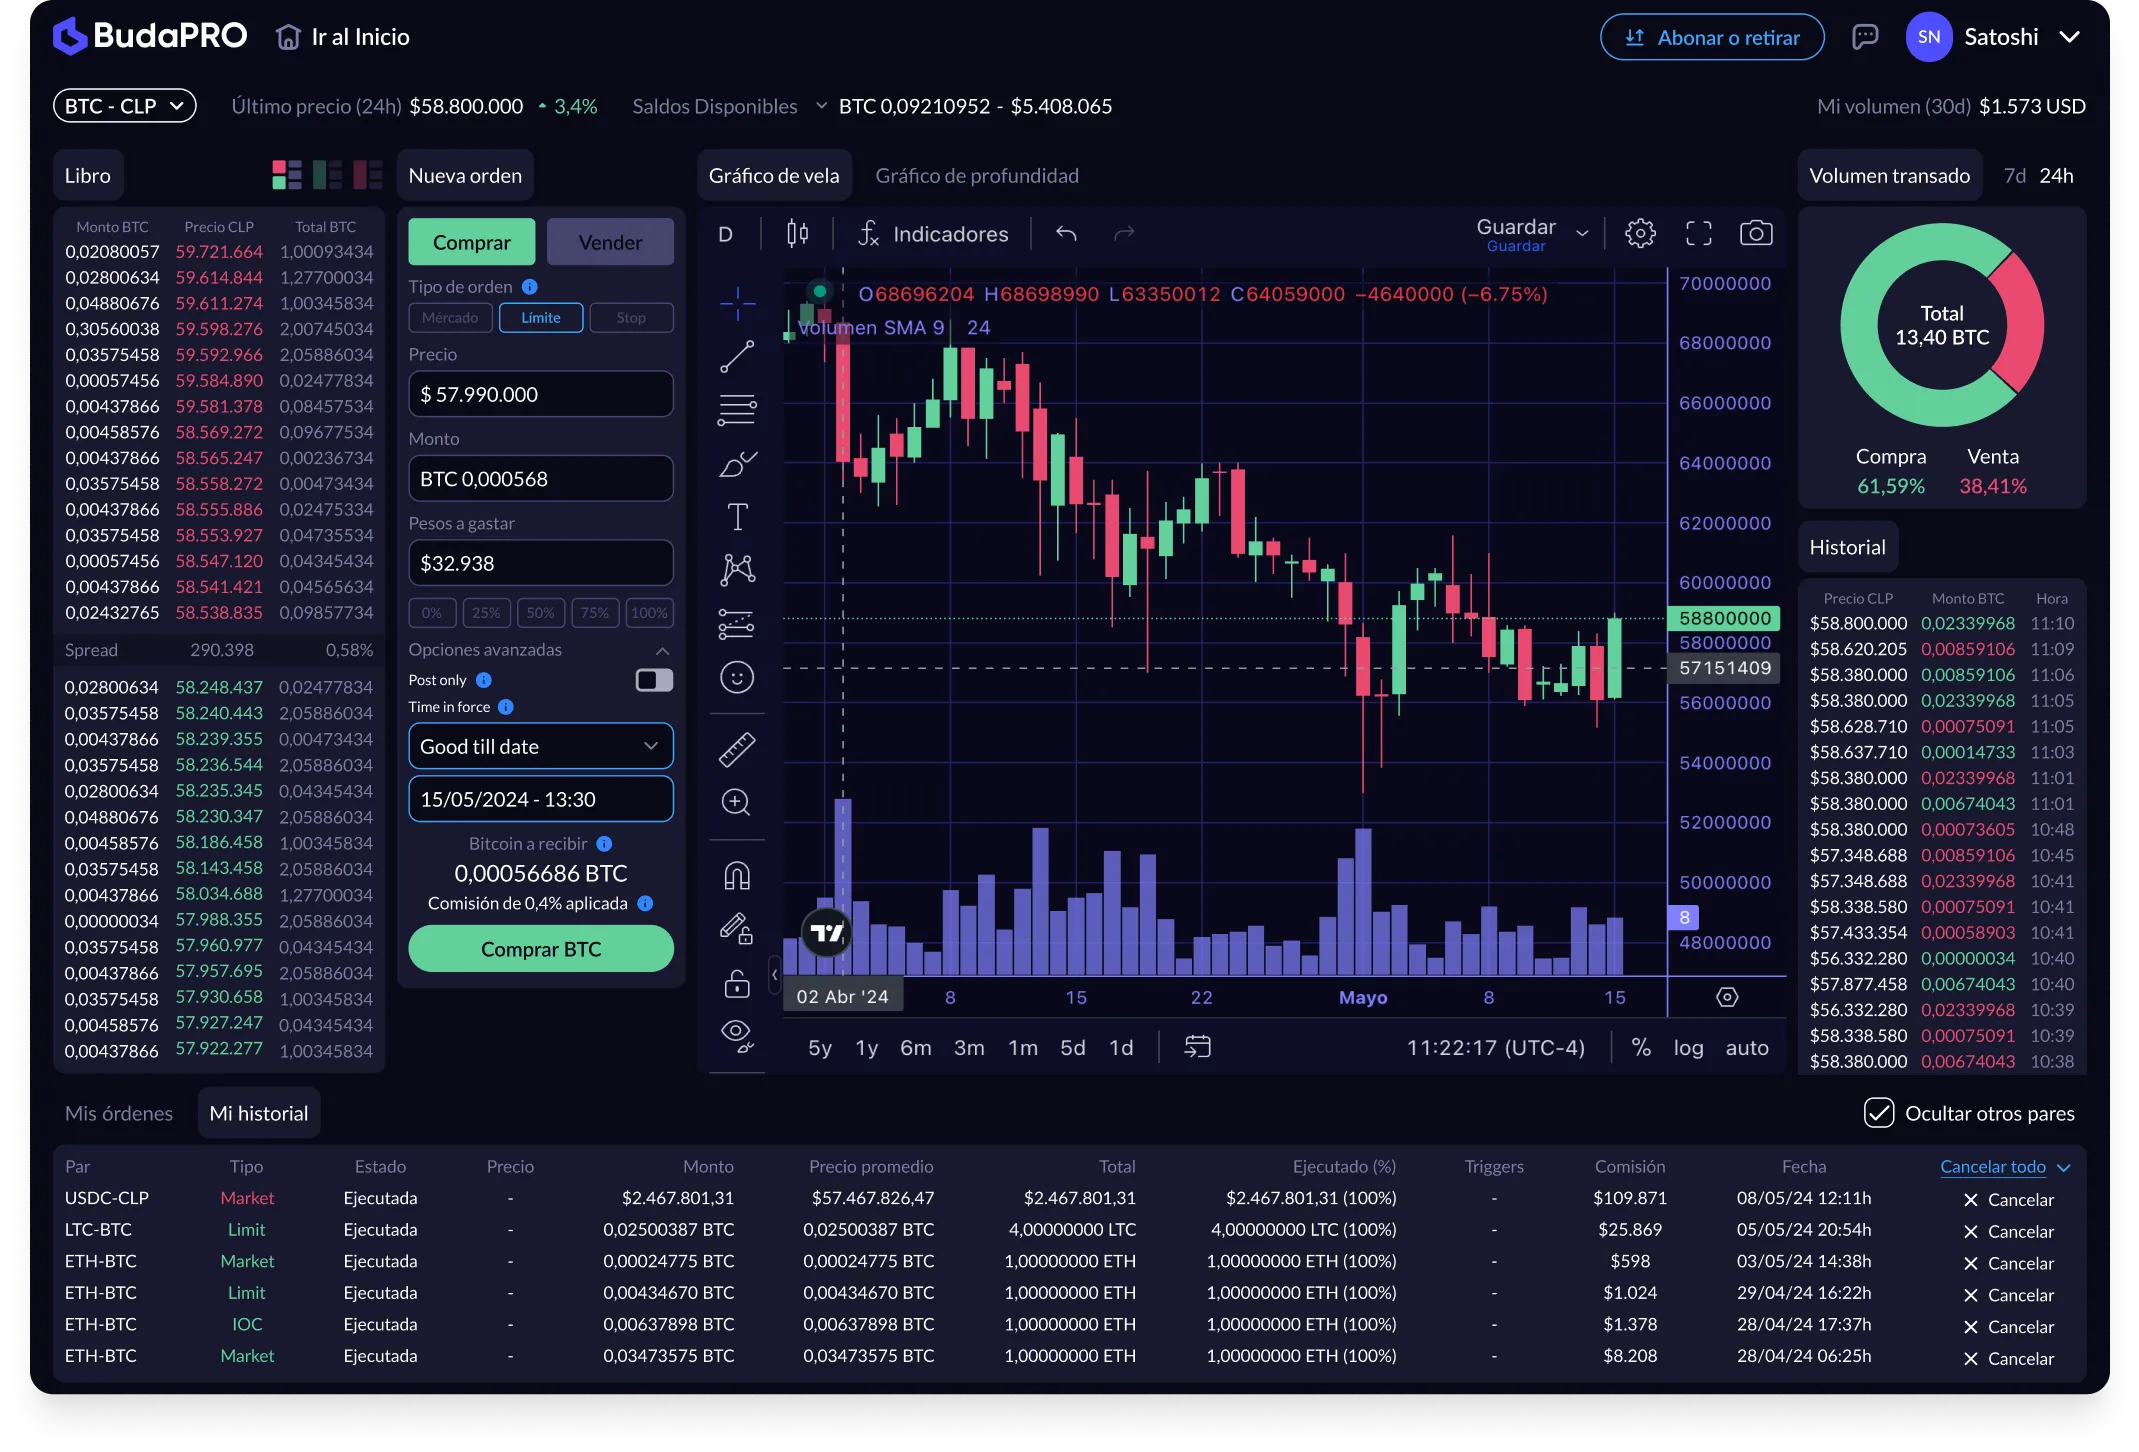The image size is (2139, 1452).
Task: Expand the chart to fullscreen
Action: (x=1698, y=233)
